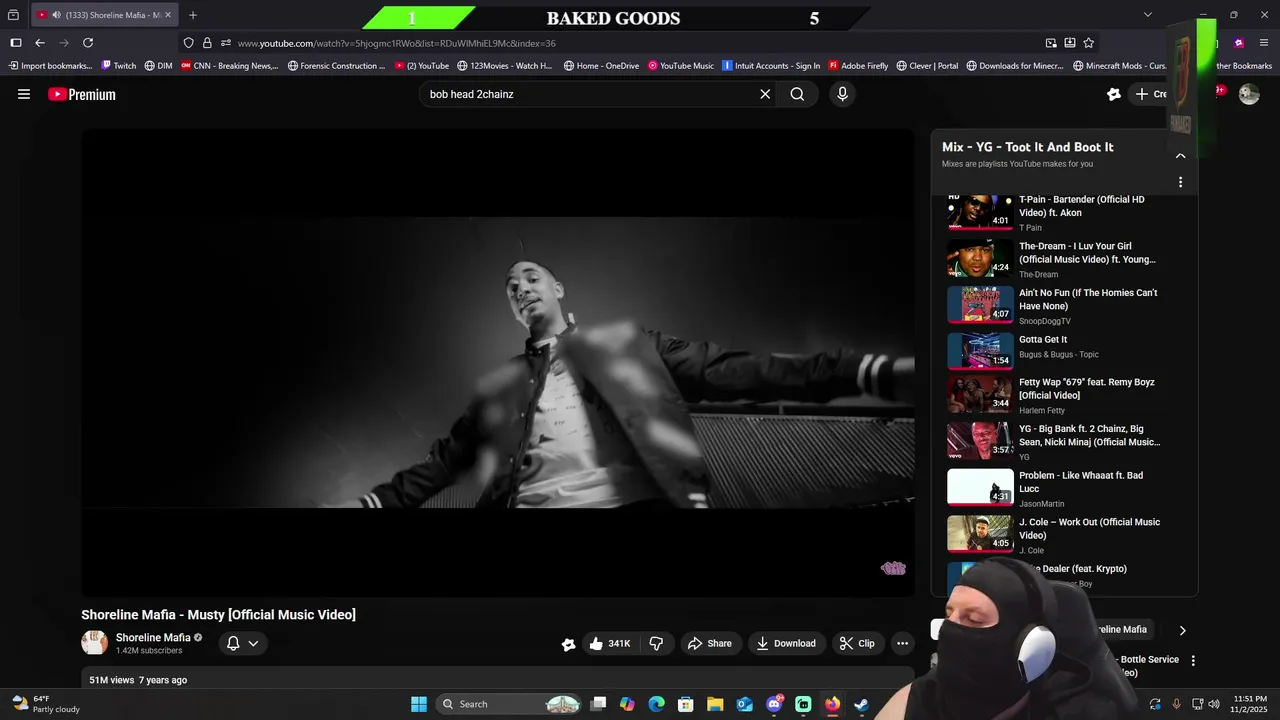
Task: Open the browser application hamburger menu
Action: [x=1264, y=43]
